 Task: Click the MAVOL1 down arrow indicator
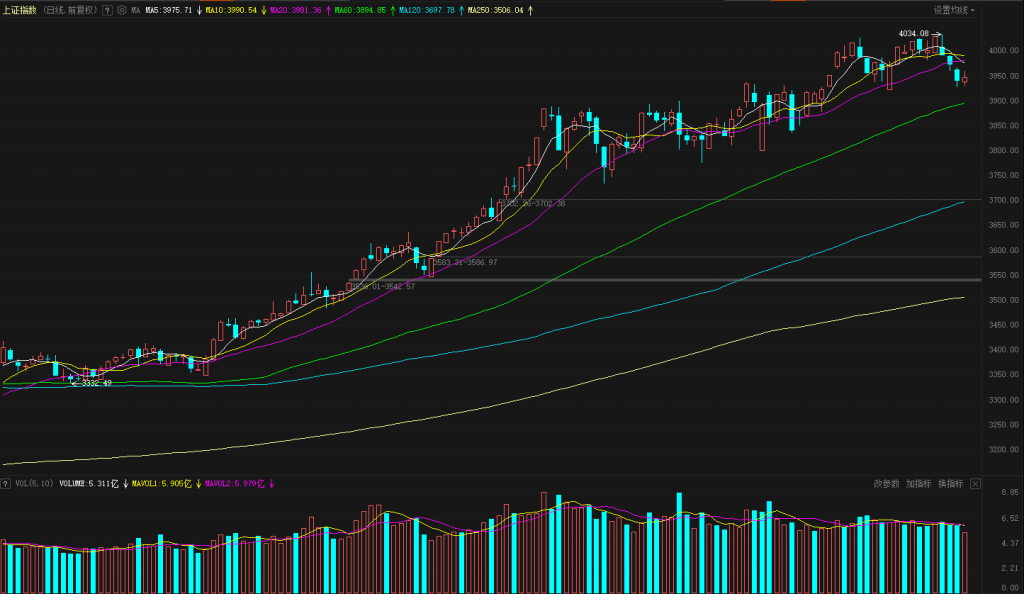(x=198, y=483)
